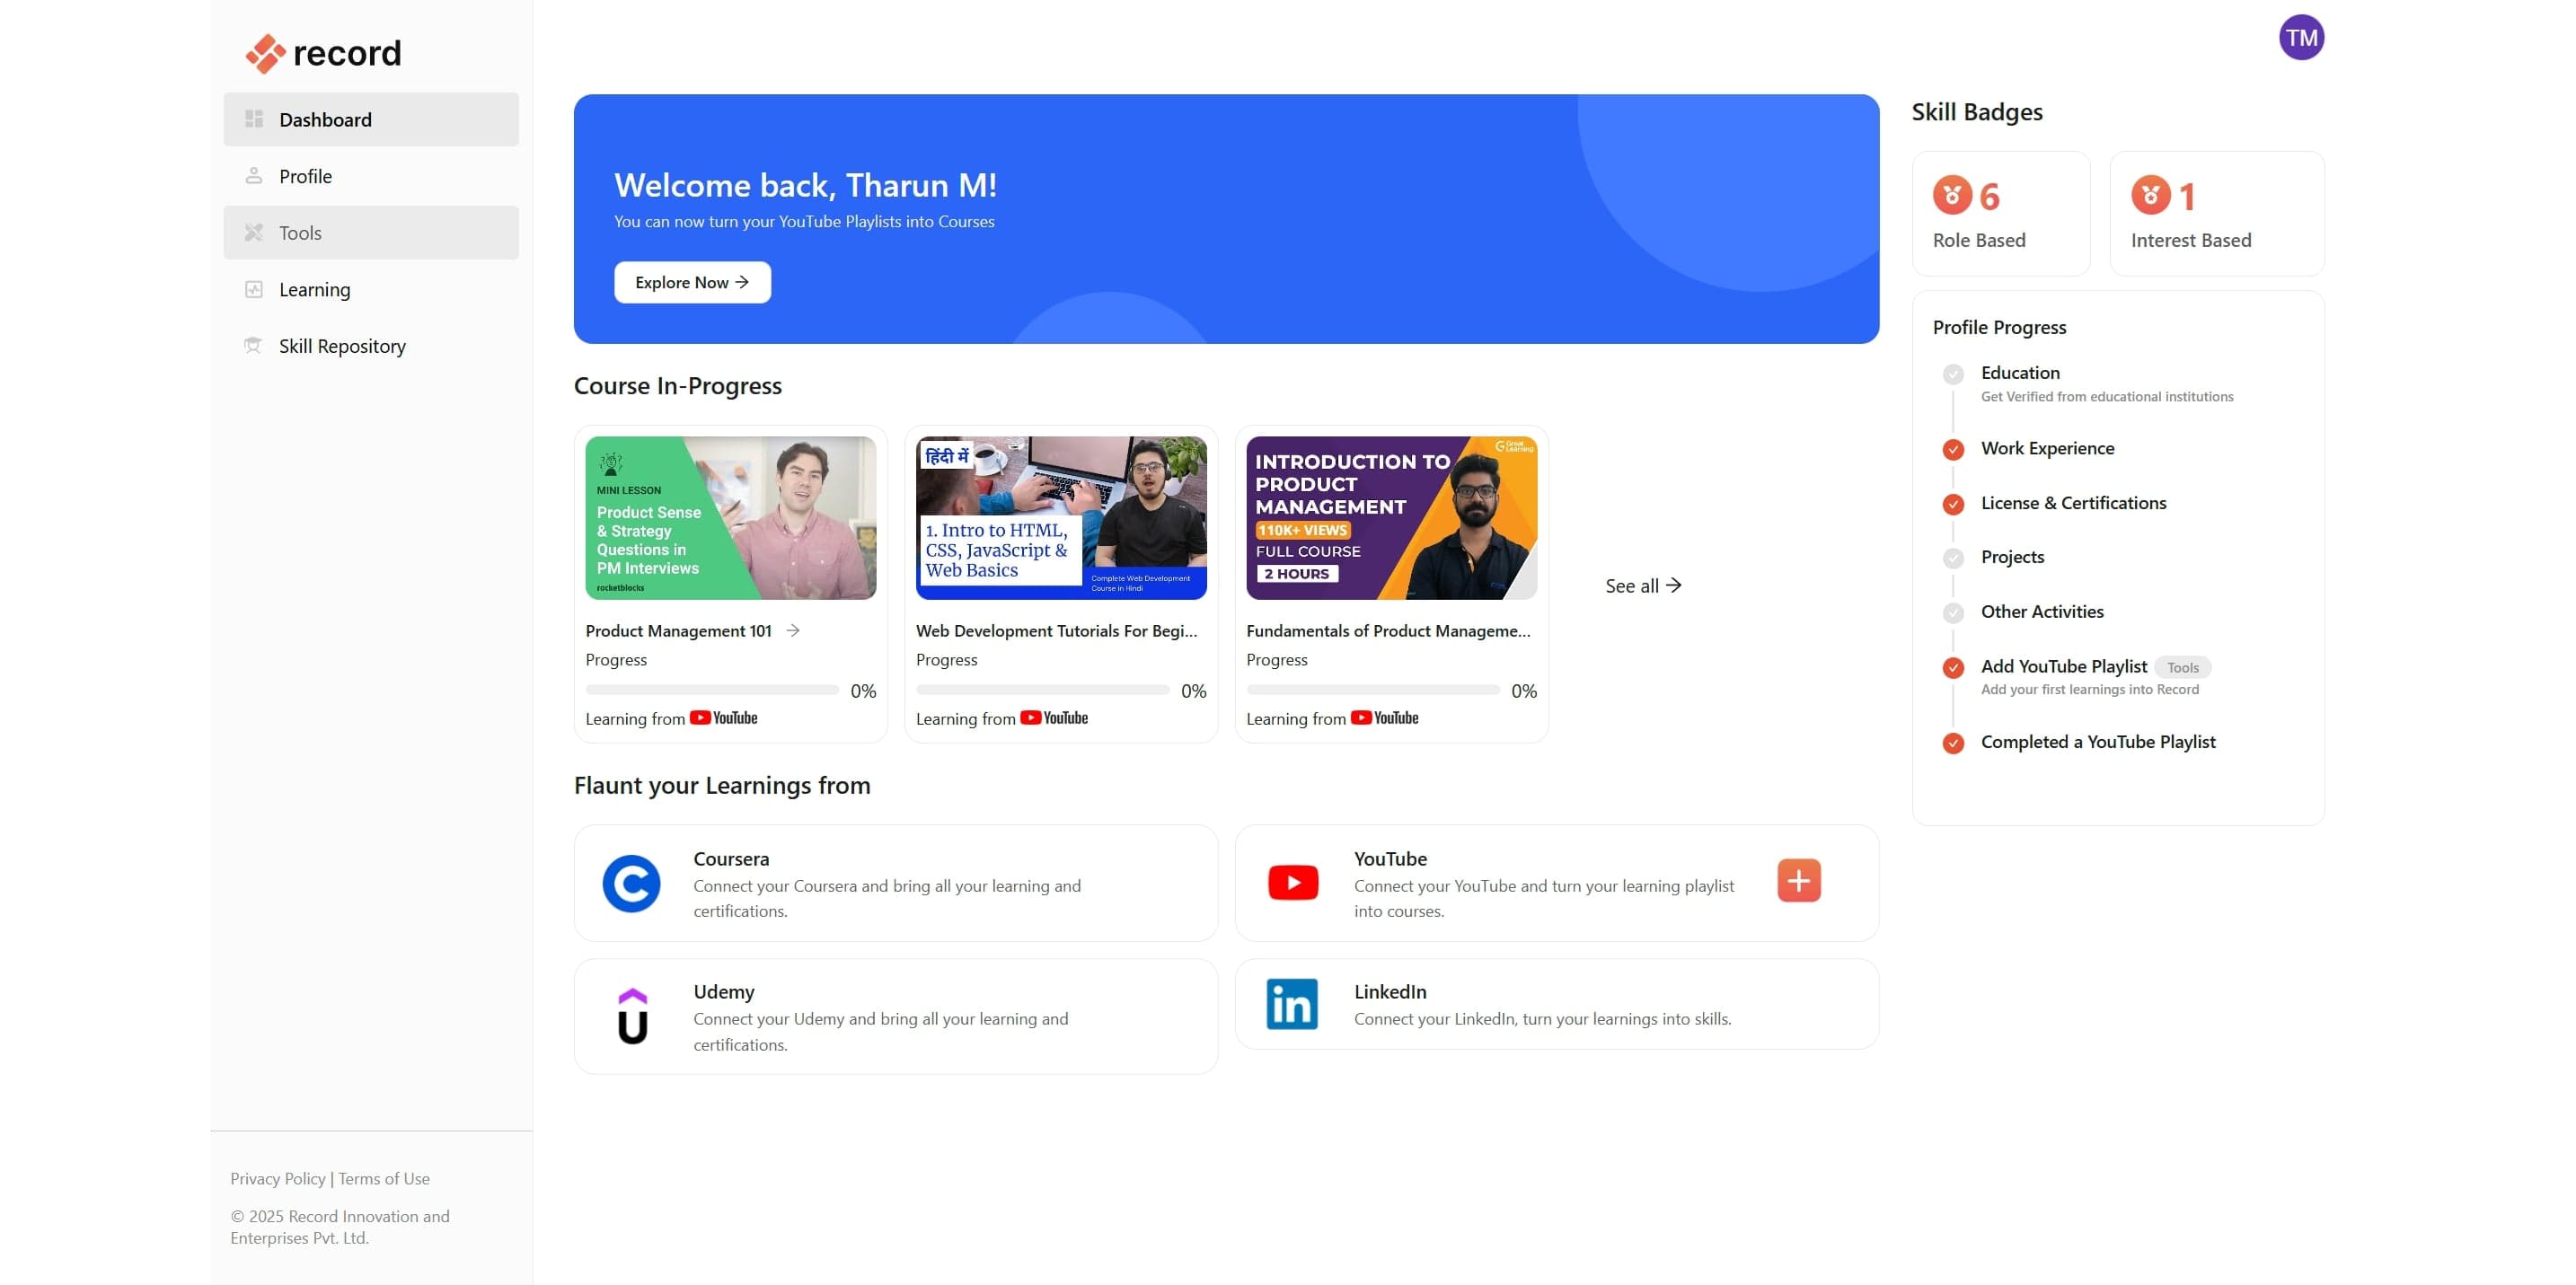Click YouTube logo under Fundamentals of Product Management
Screen dimensions: 2576x1285
pyautogui.click(x=1385, y=719)
